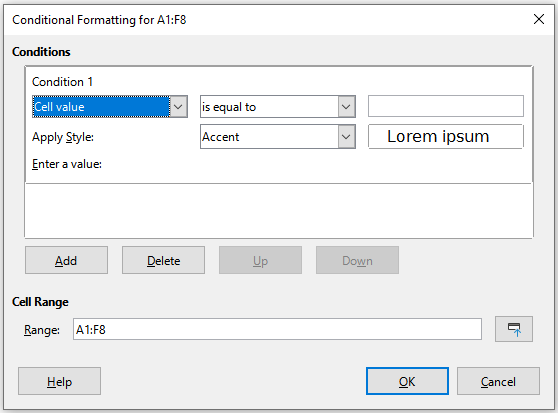This screenshot has height=413, width=558.
Task: Click the Lorem ipsum style preview
Action: pos(446,137)
